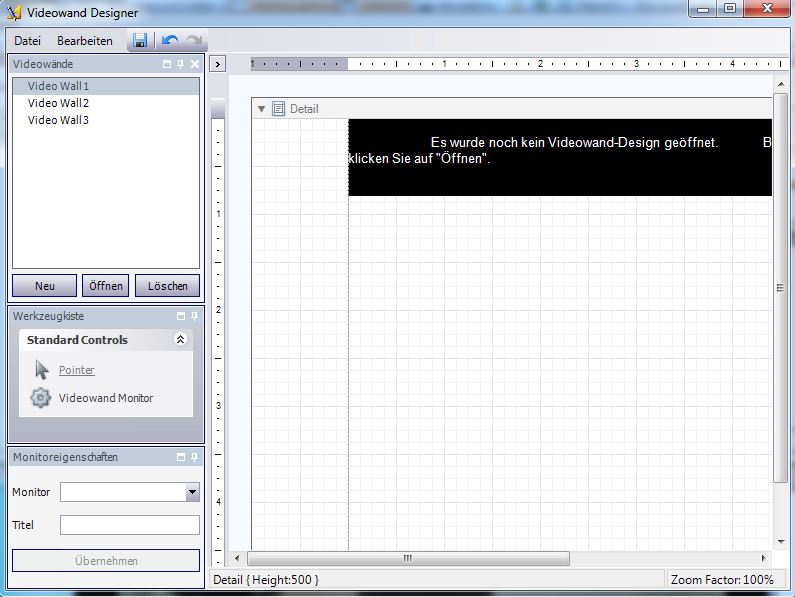Viewport: 795px width, 597px height.
Task: Select Video Wall 2 in list
Action: [106, 103]
